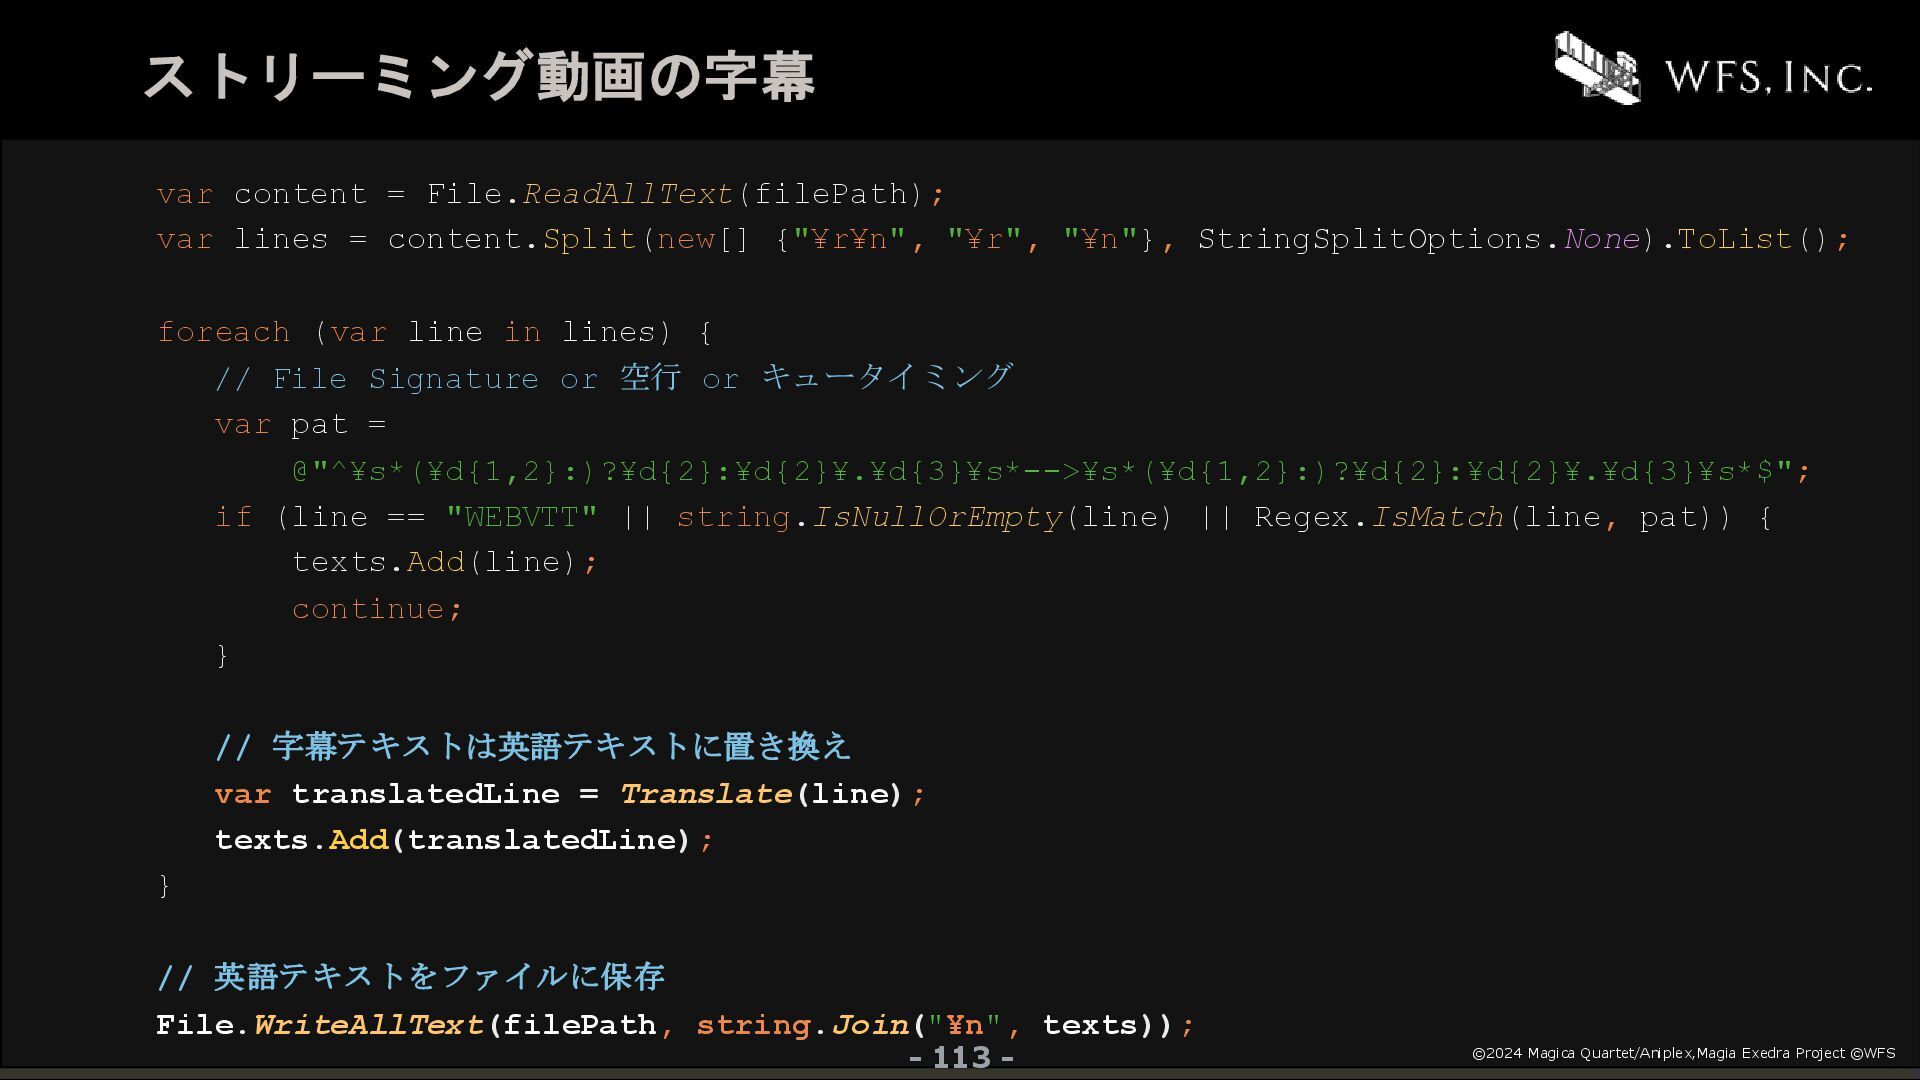
Task: Click the slide title ストリーミング動画の字幕
Action: 479,77
